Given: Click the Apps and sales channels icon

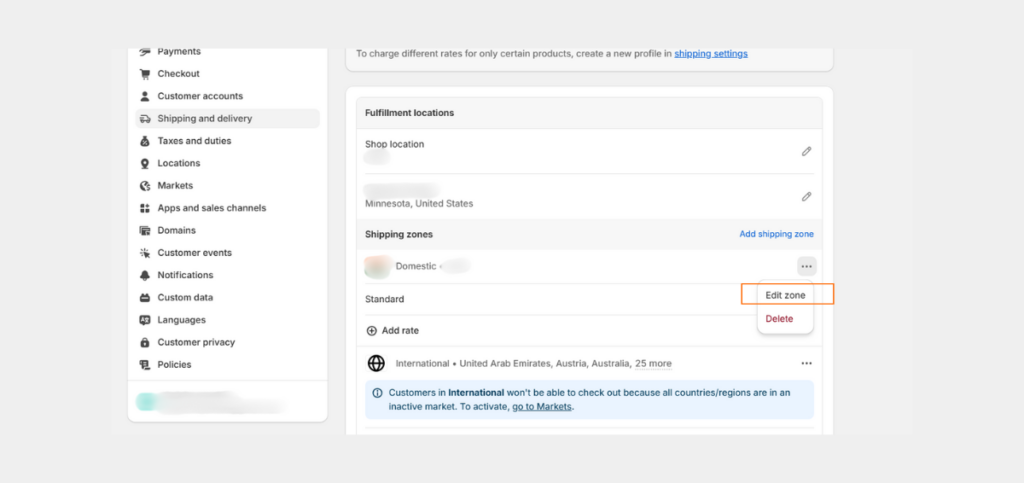Looking at the screenshot, I should coord(145,208).
